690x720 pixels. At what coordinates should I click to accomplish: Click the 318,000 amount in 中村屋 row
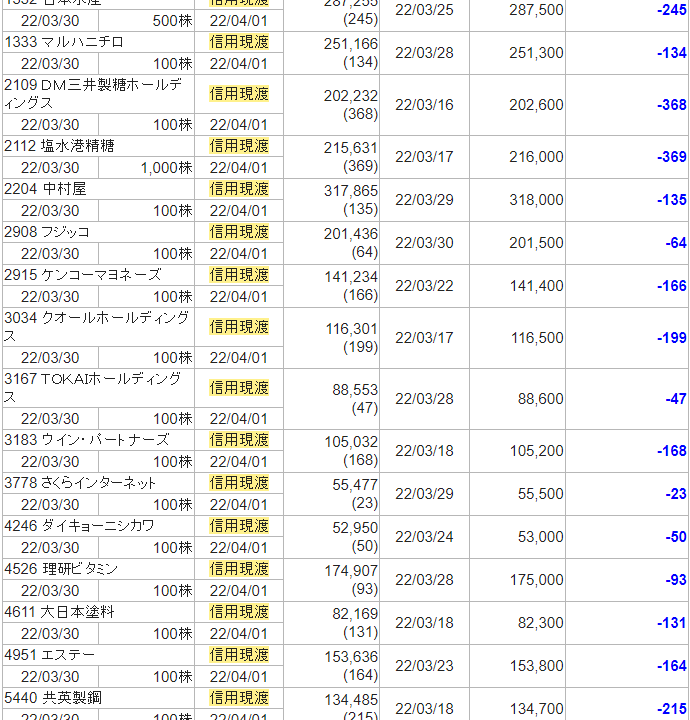coord(536,200)
